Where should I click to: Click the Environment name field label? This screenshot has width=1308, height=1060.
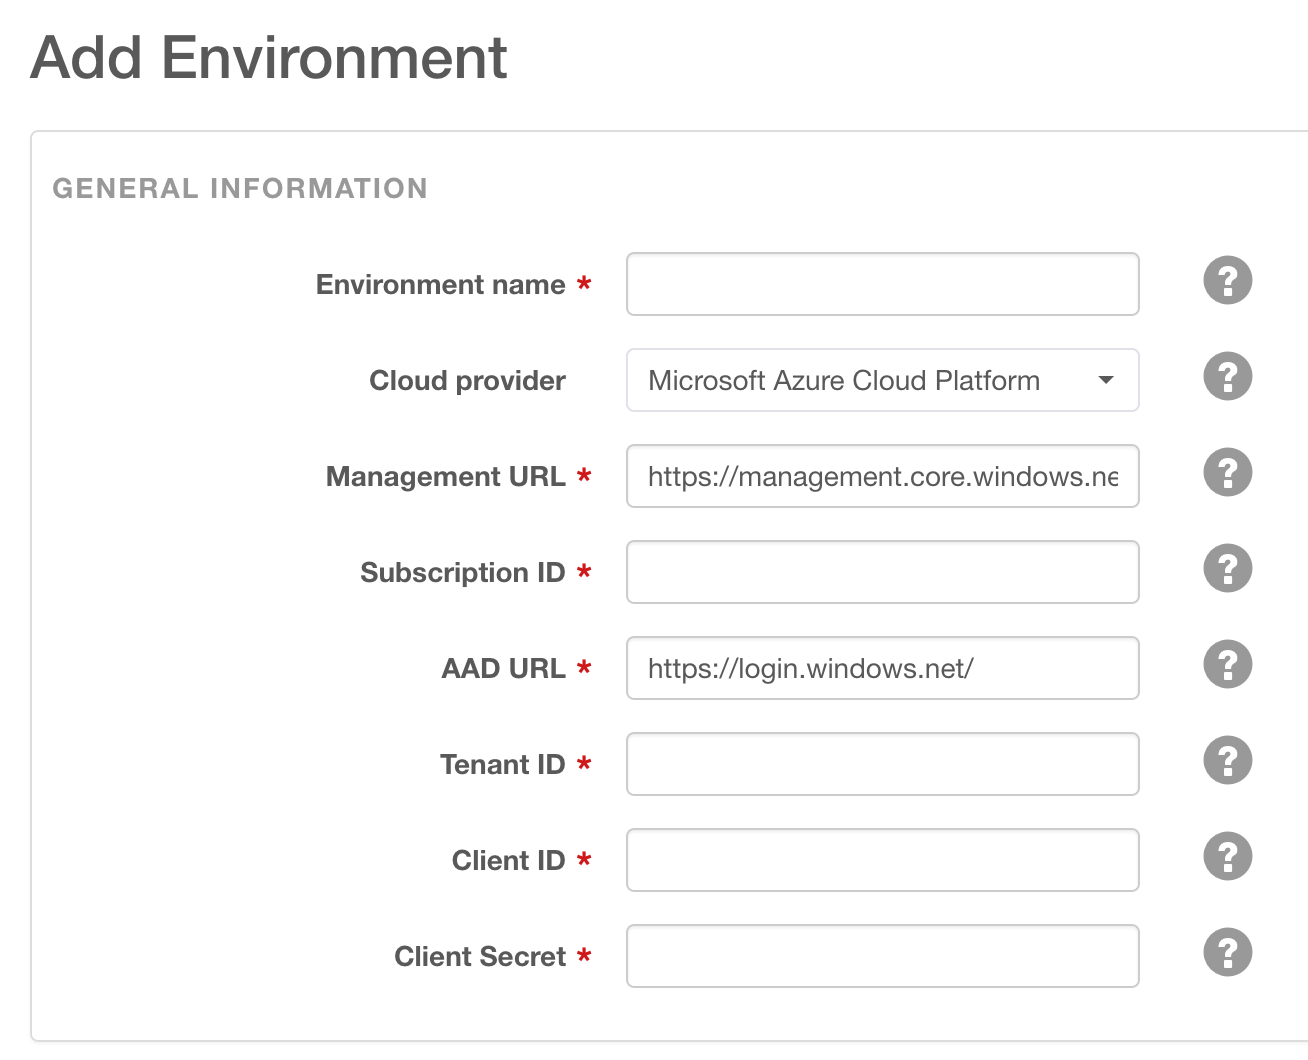pos(440,285)
